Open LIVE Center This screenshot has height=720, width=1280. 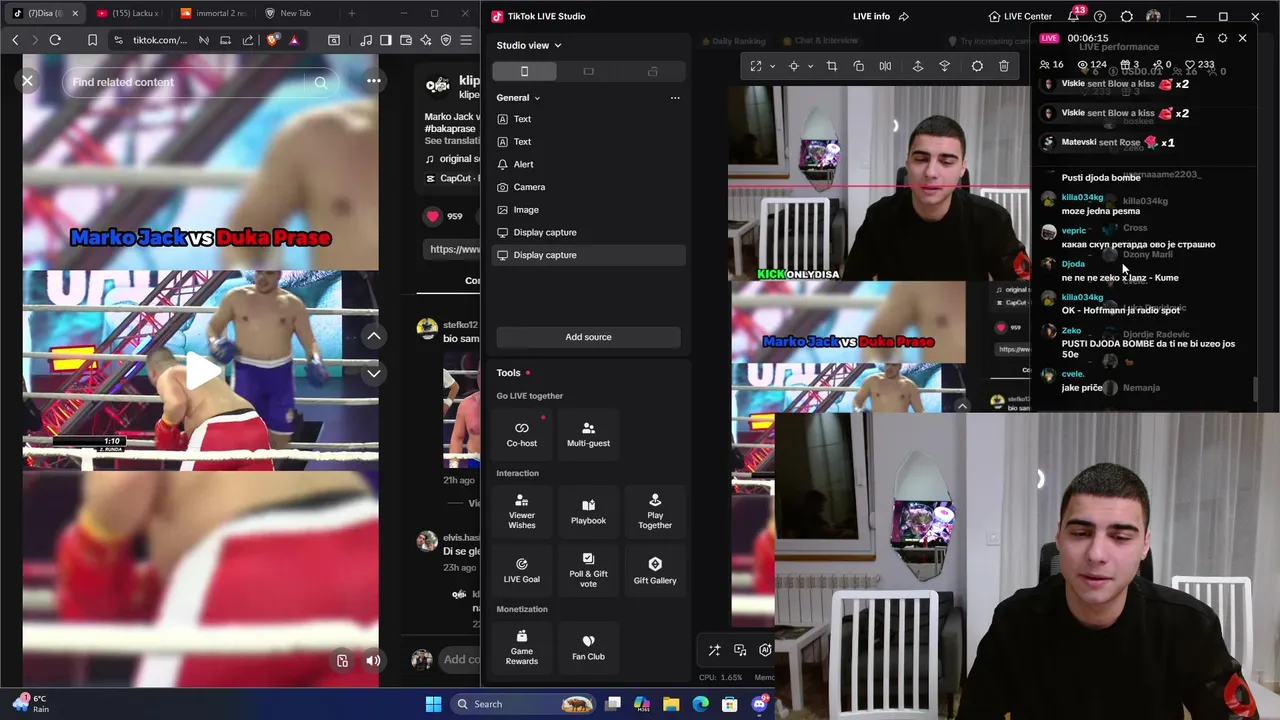(x=1020, y=16)
